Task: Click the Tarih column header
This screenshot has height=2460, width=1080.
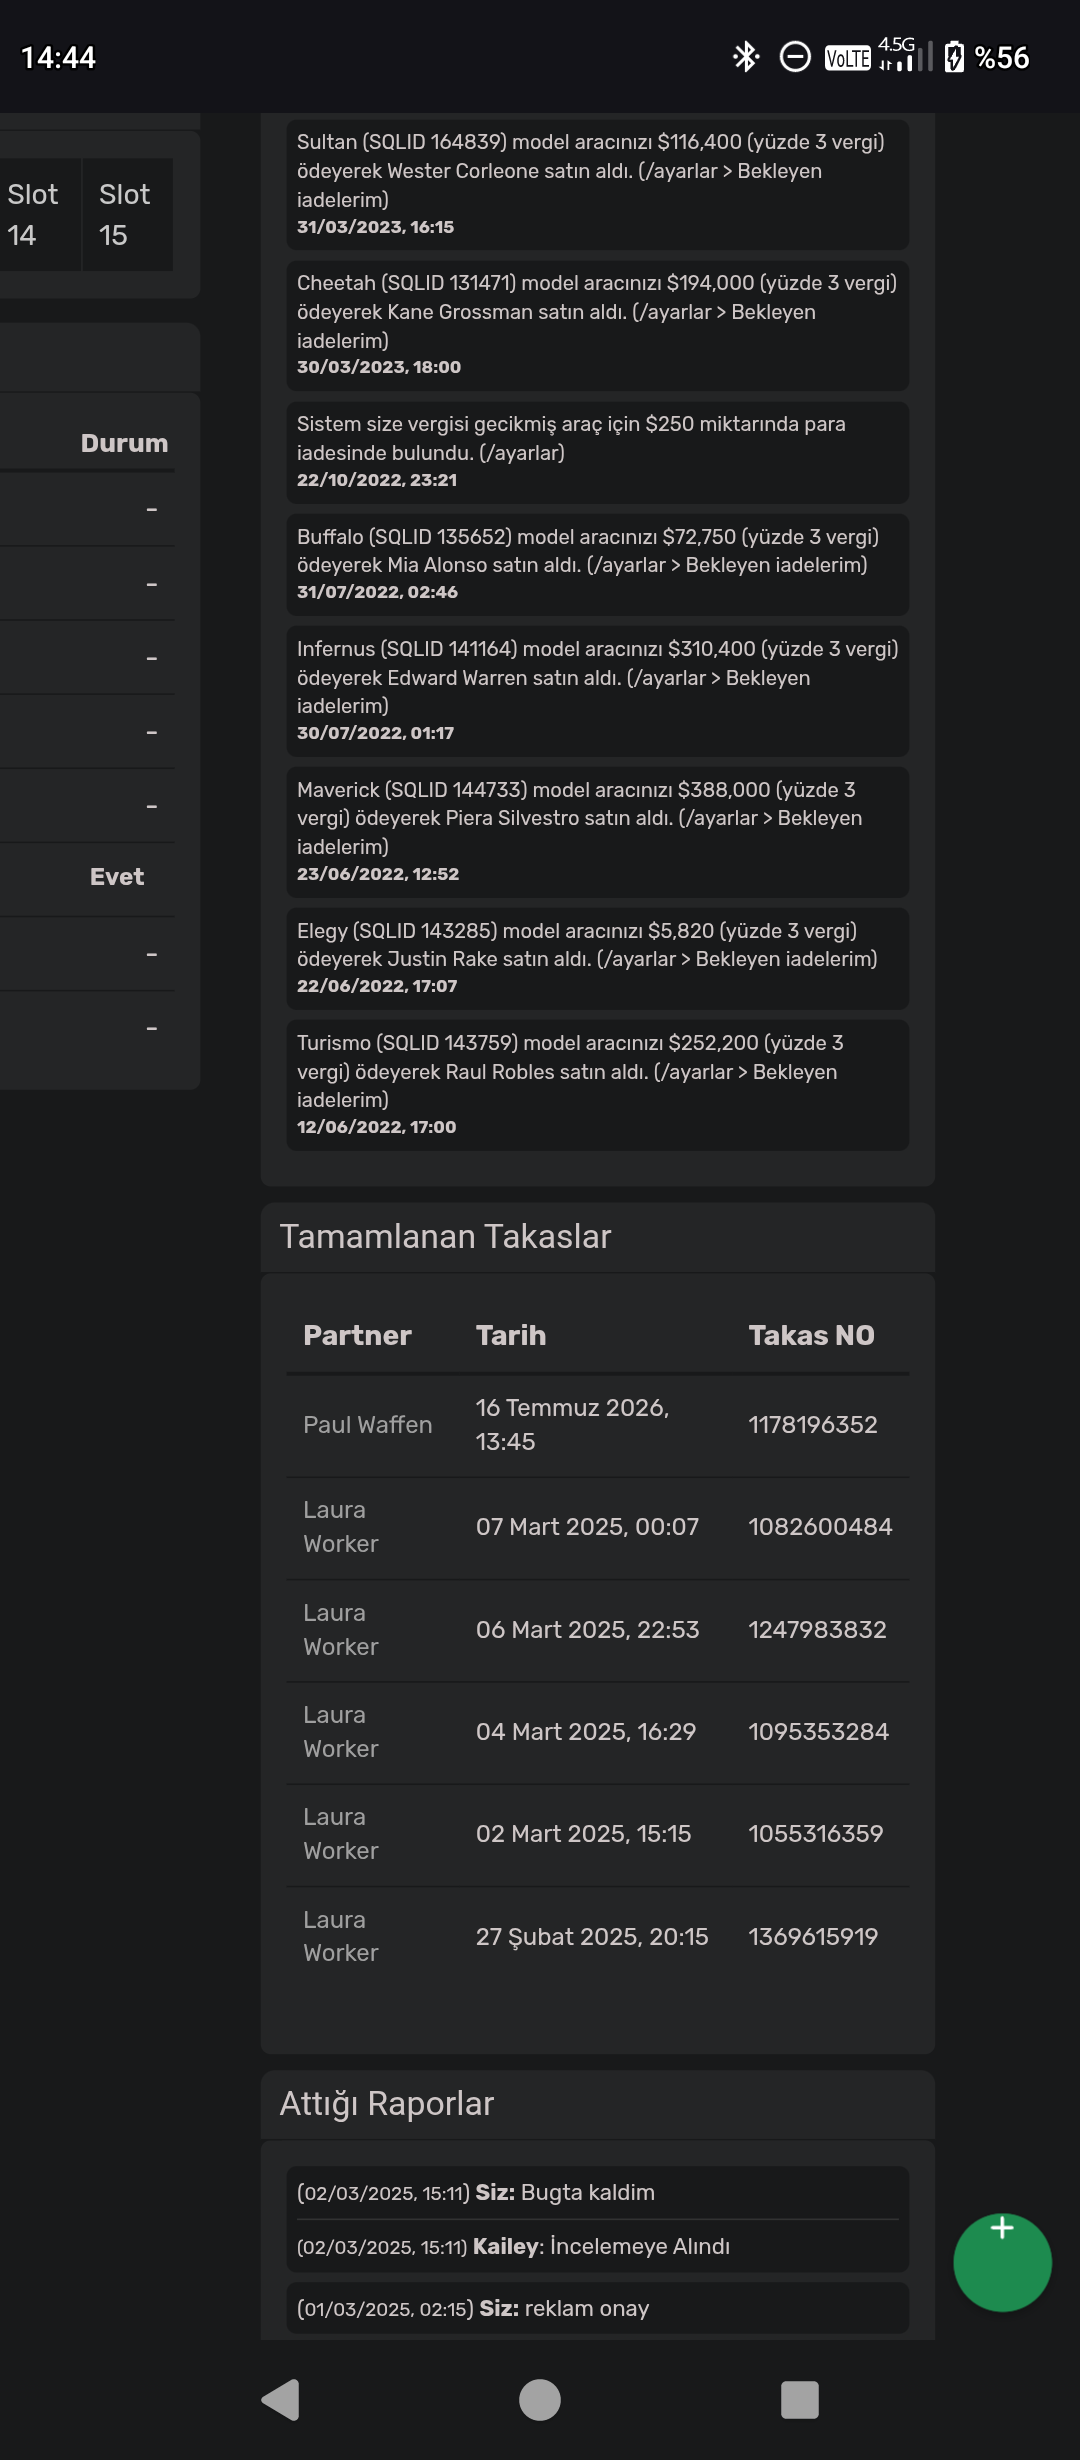Action: click(511, 1335)
